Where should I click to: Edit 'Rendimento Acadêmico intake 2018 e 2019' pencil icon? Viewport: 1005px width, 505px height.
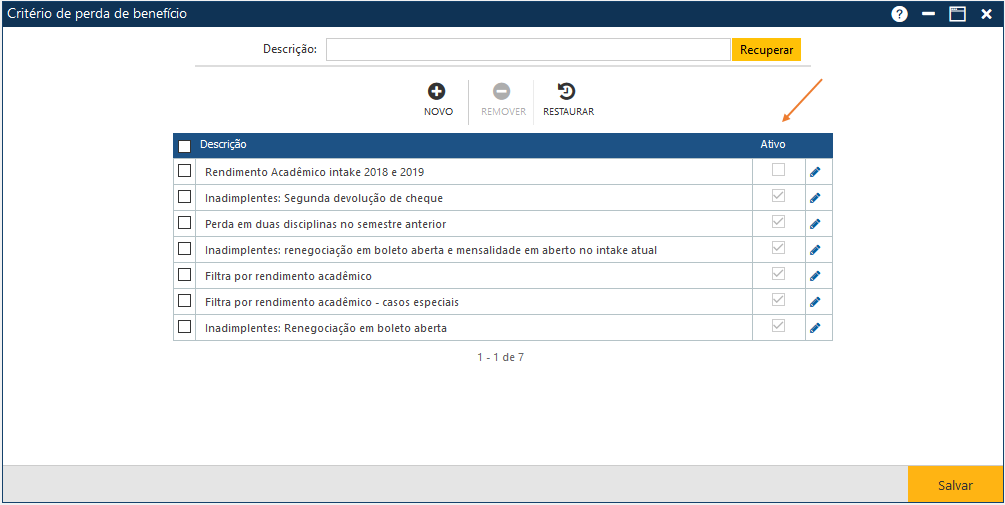(x=815, y=172)
